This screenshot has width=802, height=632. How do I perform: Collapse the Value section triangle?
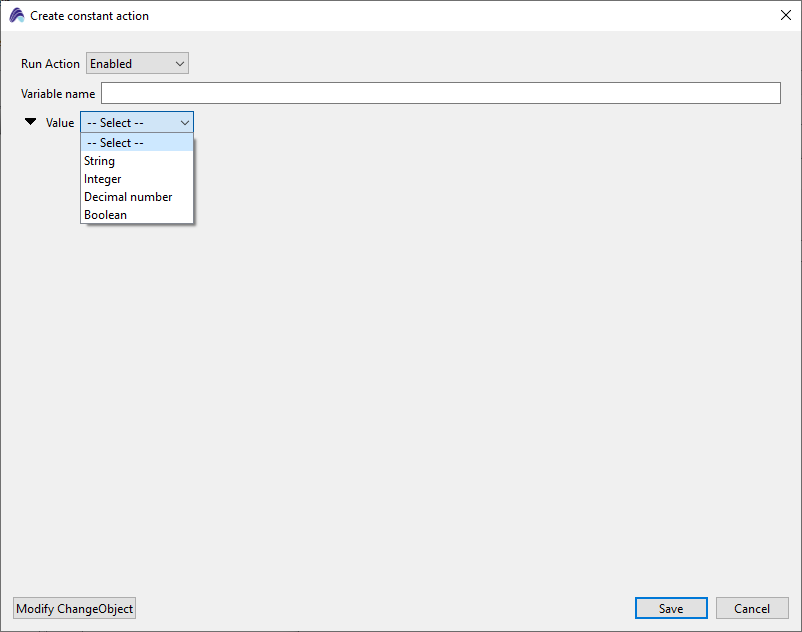pyautogui.click(x=31, y=122)
